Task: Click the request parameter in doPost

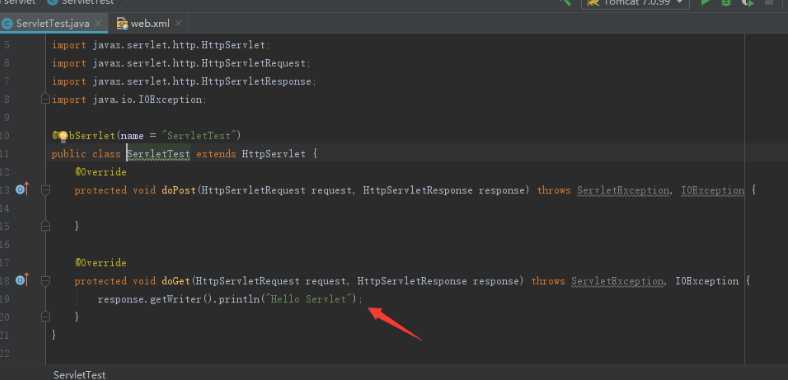Action: click(331, 191)
